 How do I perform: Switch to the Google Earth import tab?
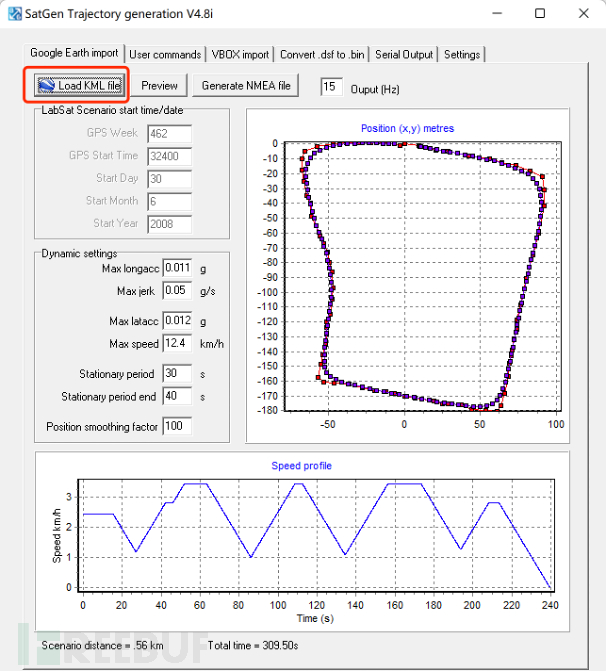click(x=74, y=53)
